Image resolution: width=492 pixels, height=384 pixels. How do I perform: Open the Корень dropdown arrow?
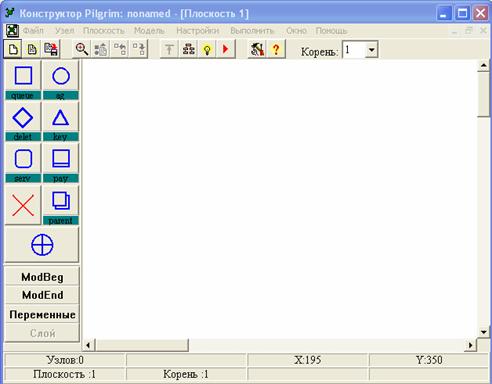[371, 50]
